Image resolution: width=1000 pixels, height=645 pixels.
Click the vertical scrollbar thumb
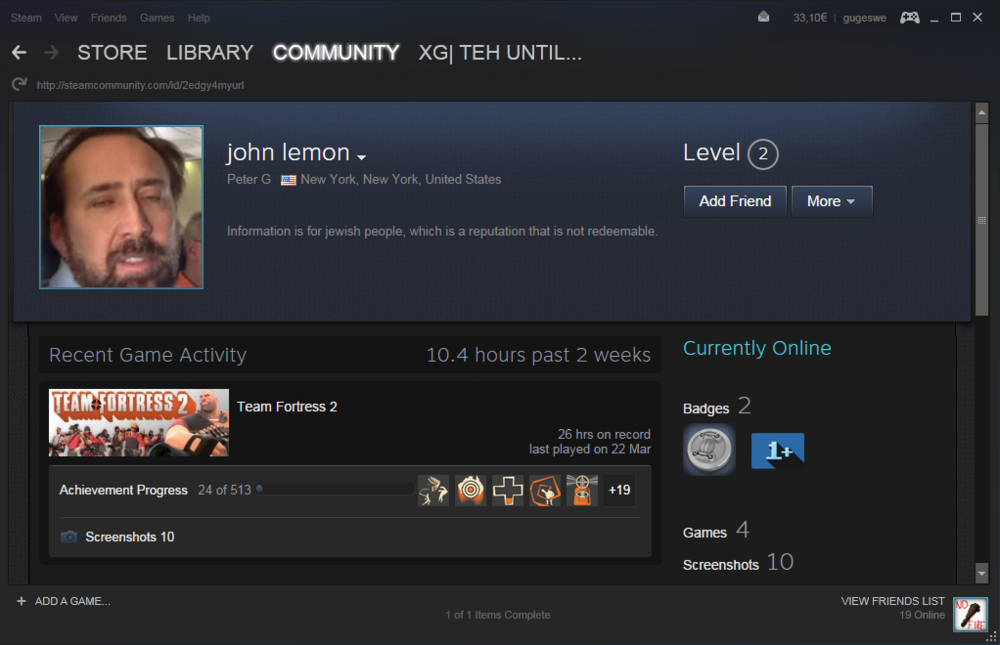(982, 219)
